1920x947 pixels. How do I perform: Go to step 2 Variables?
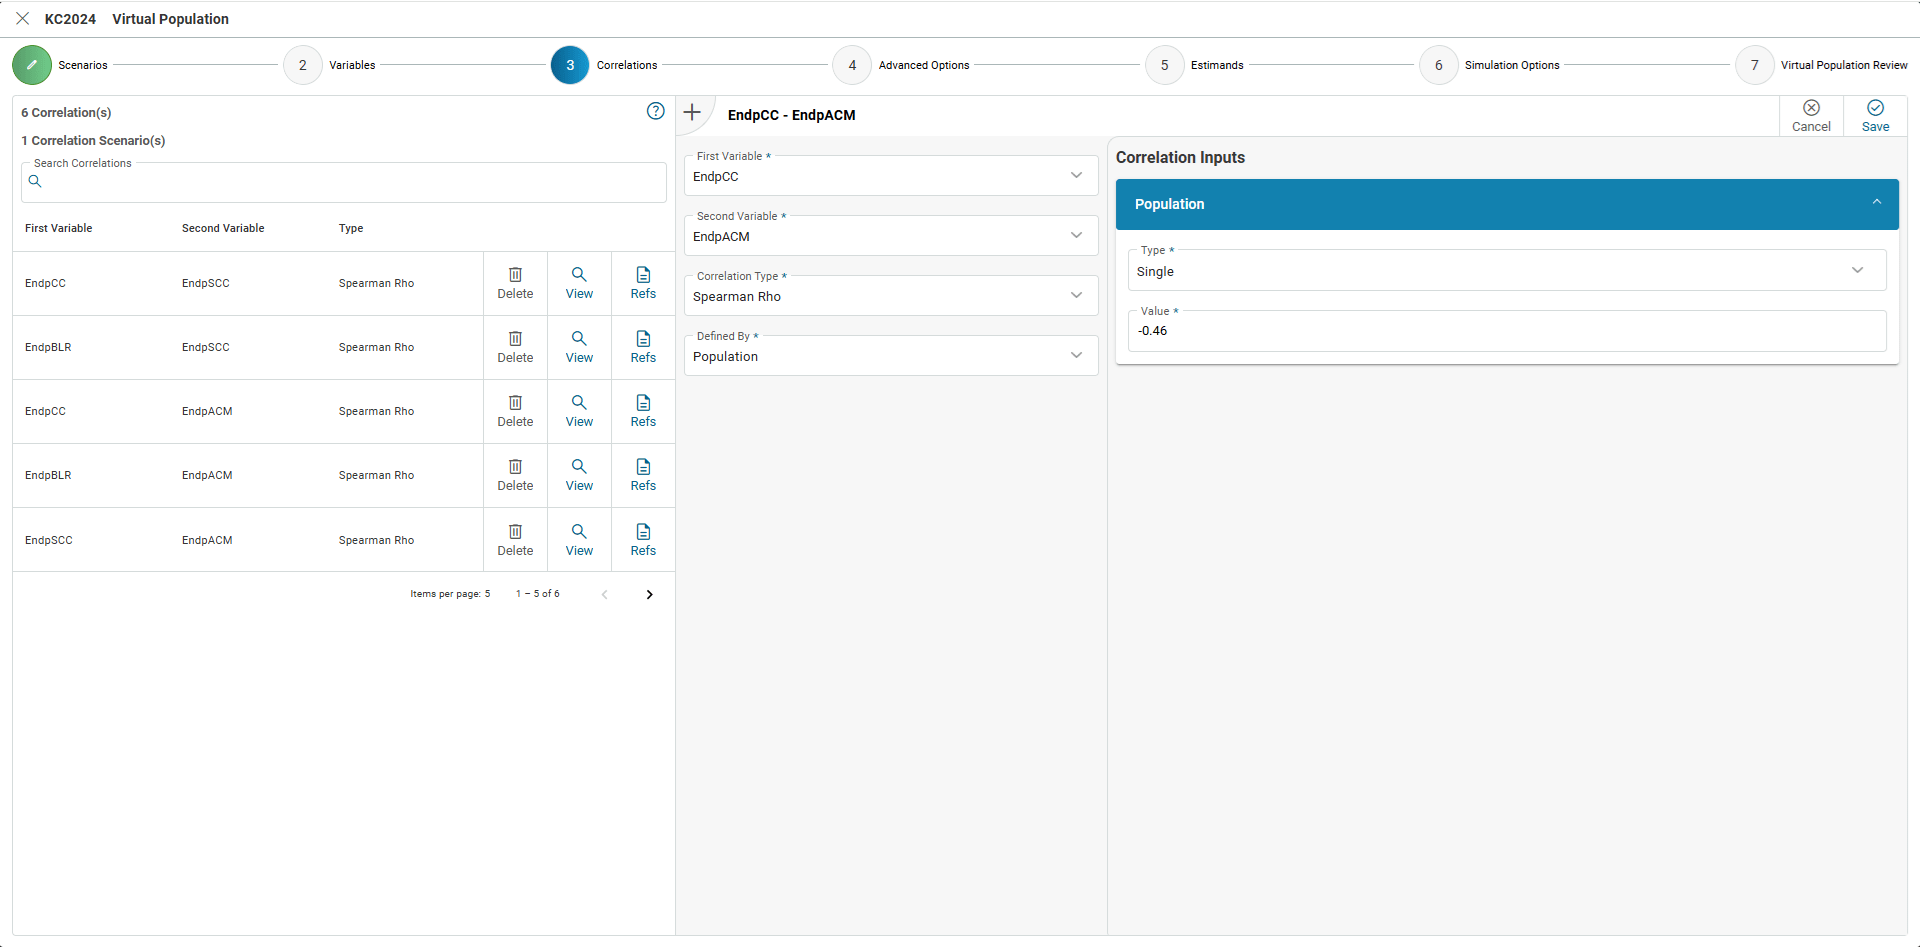point(330,65)
